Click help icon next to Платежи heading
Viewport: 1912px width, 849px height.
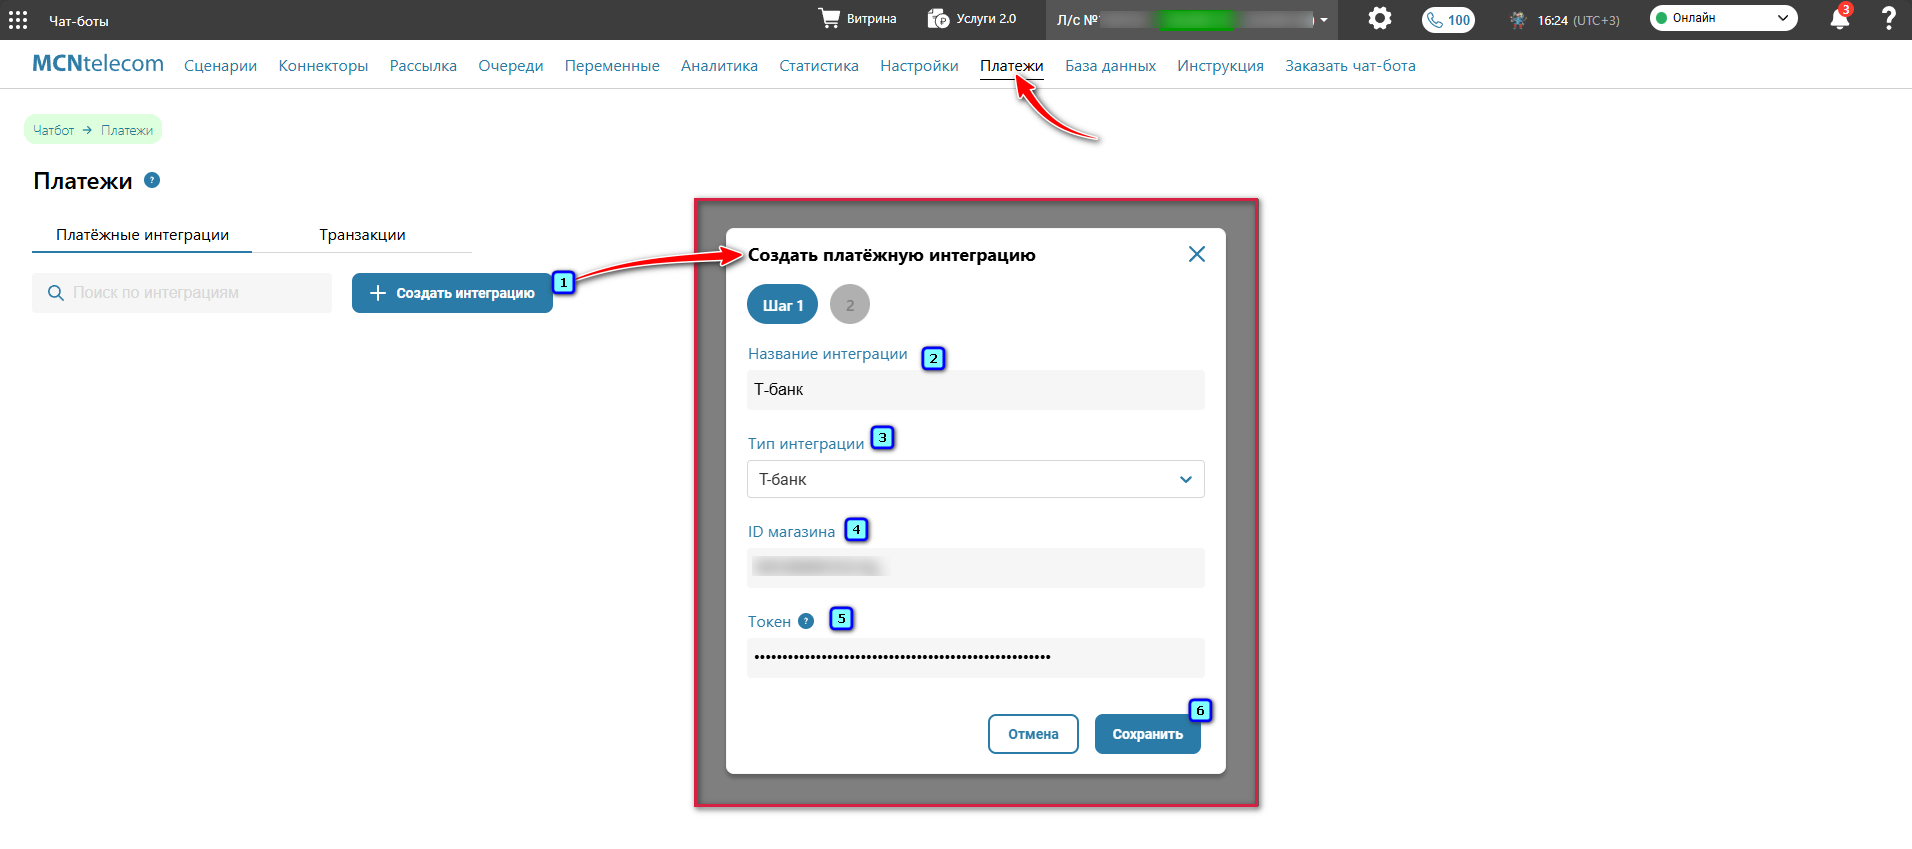(152, 180)
